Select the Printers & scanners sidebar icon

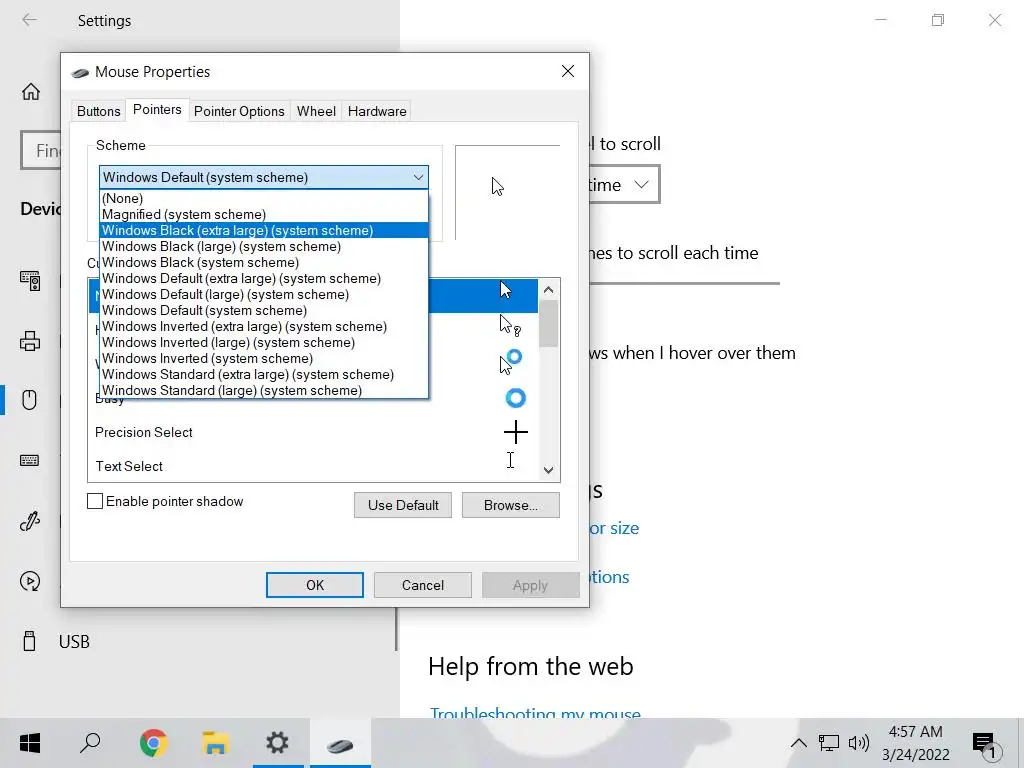coord(30,340)
